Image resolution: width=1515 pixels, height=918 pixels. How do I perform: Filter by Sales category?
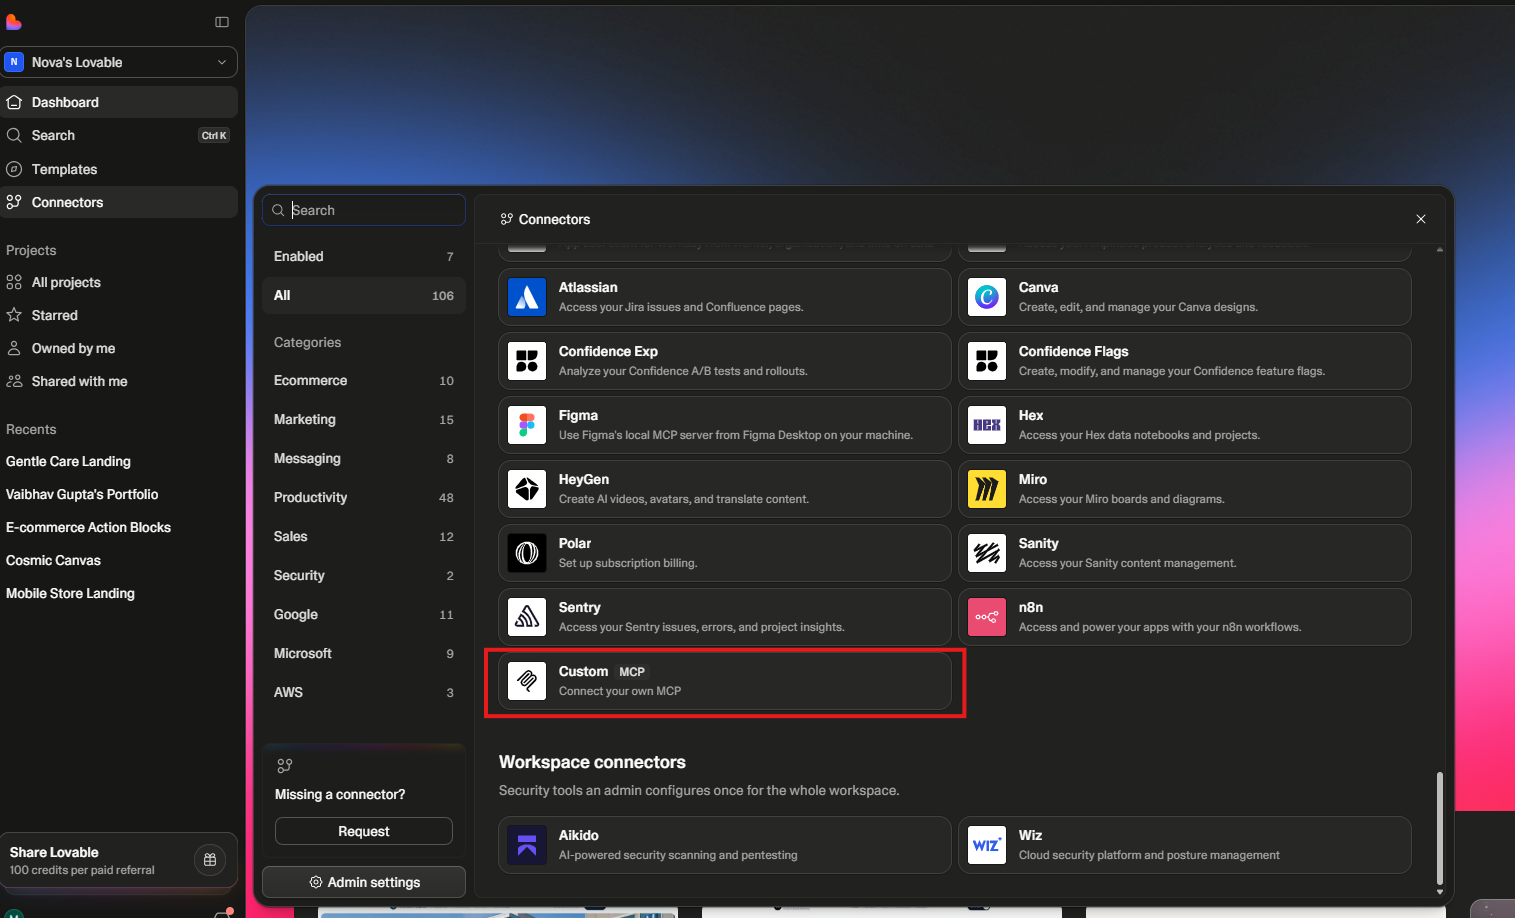(x=364, y=536)
